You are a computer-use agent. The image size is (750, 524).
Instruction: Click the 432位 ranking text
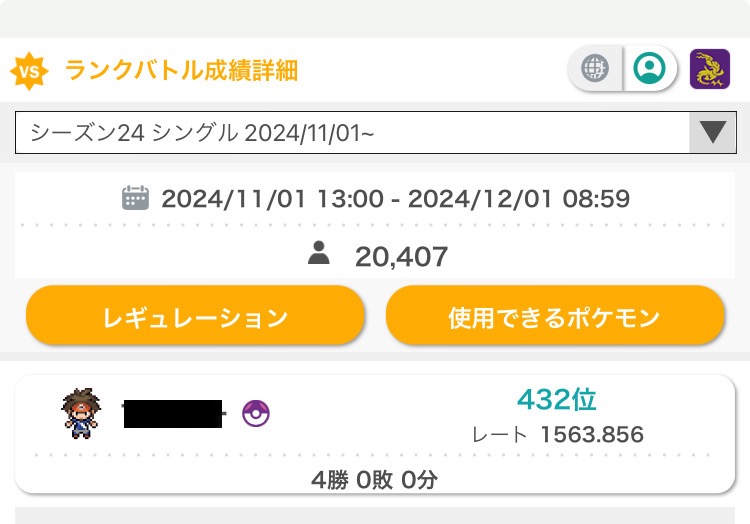[557, 399]
